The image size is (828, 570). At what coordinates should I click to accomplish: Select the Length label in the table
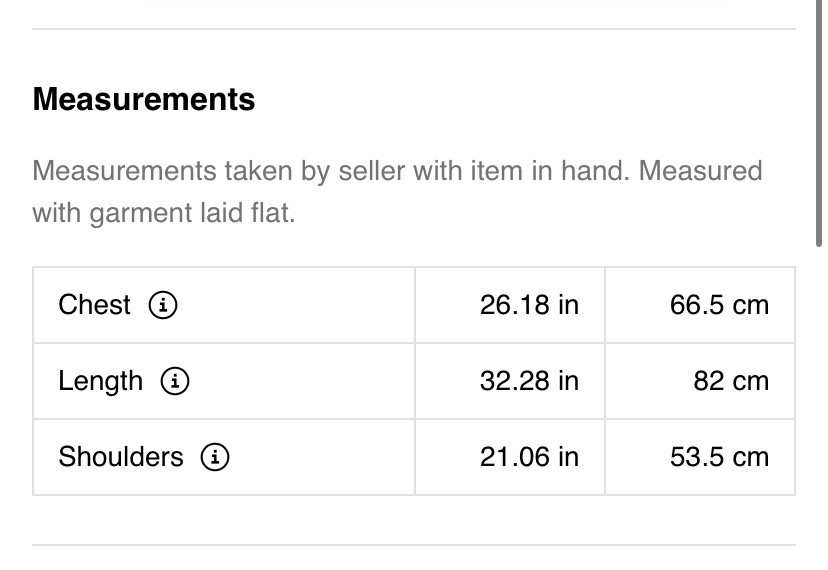[100, 381]
